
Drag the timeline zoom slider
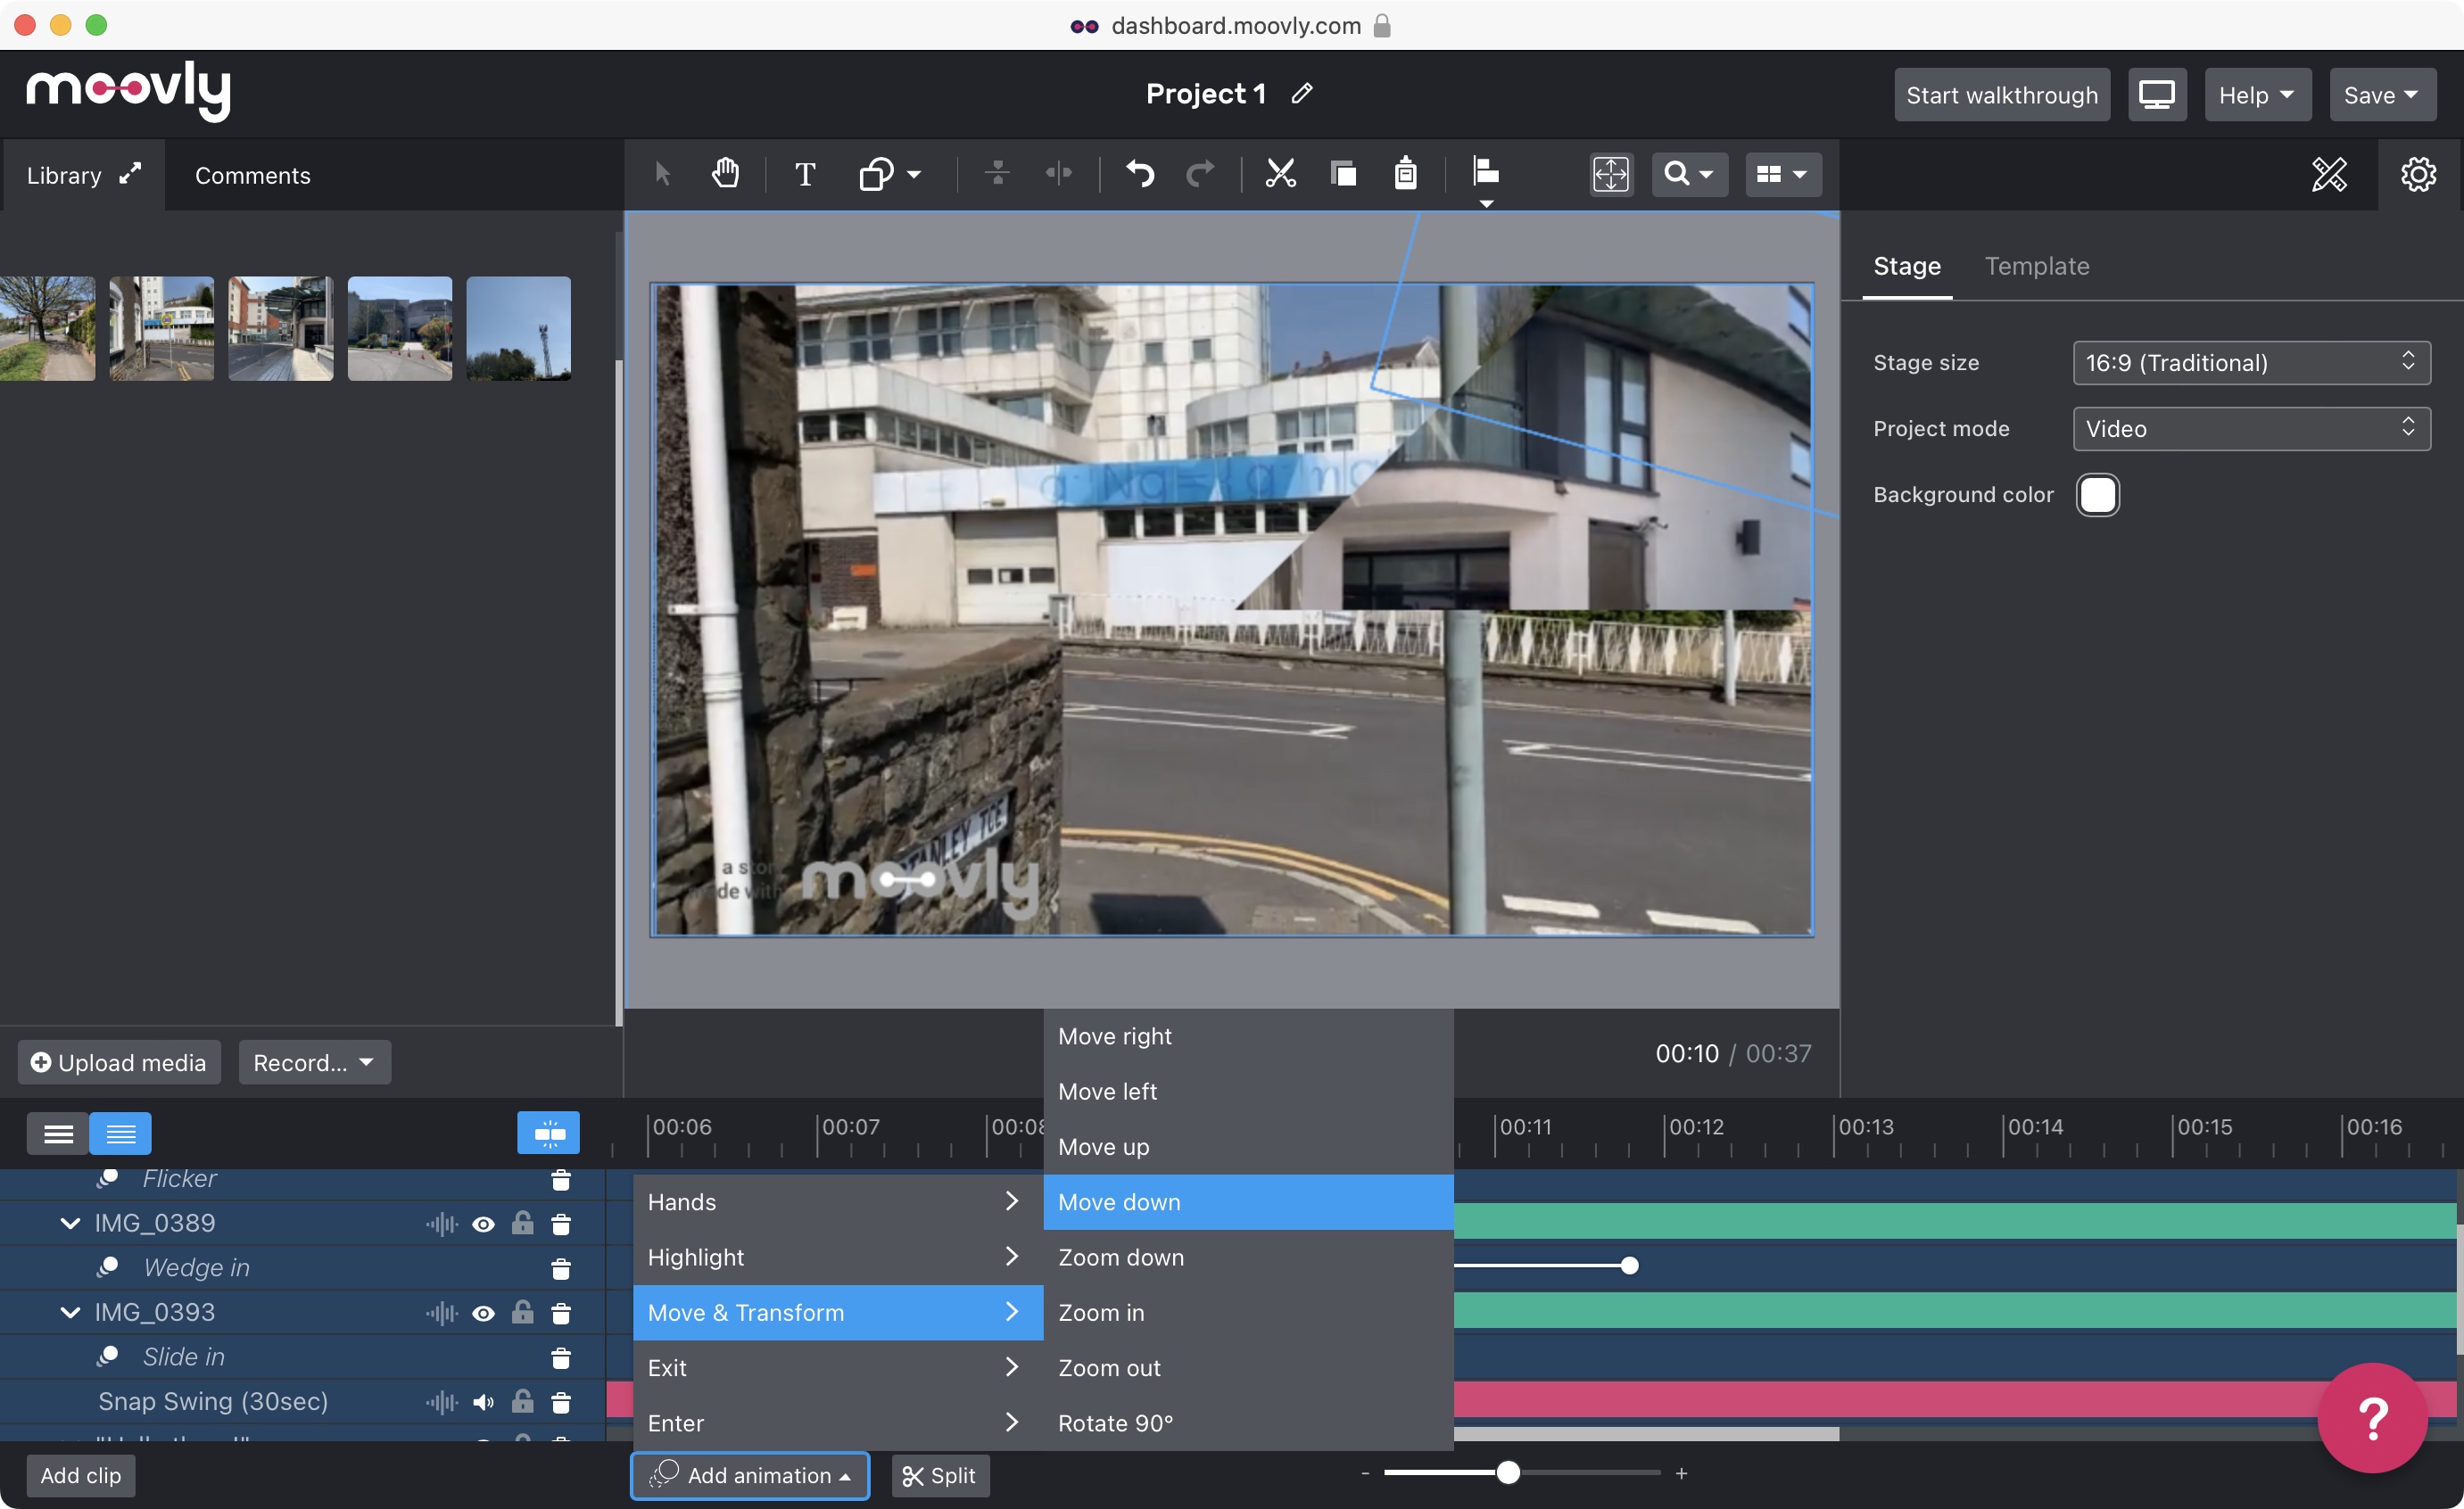tap(1509, 1472)
